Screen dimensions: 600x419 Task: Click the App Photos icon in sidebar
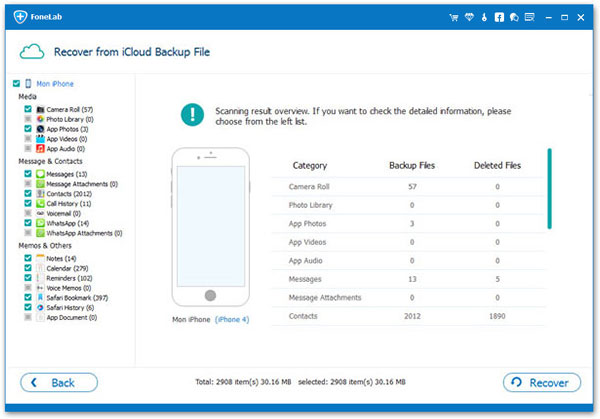pyautogui.click(x=40, y=129)
